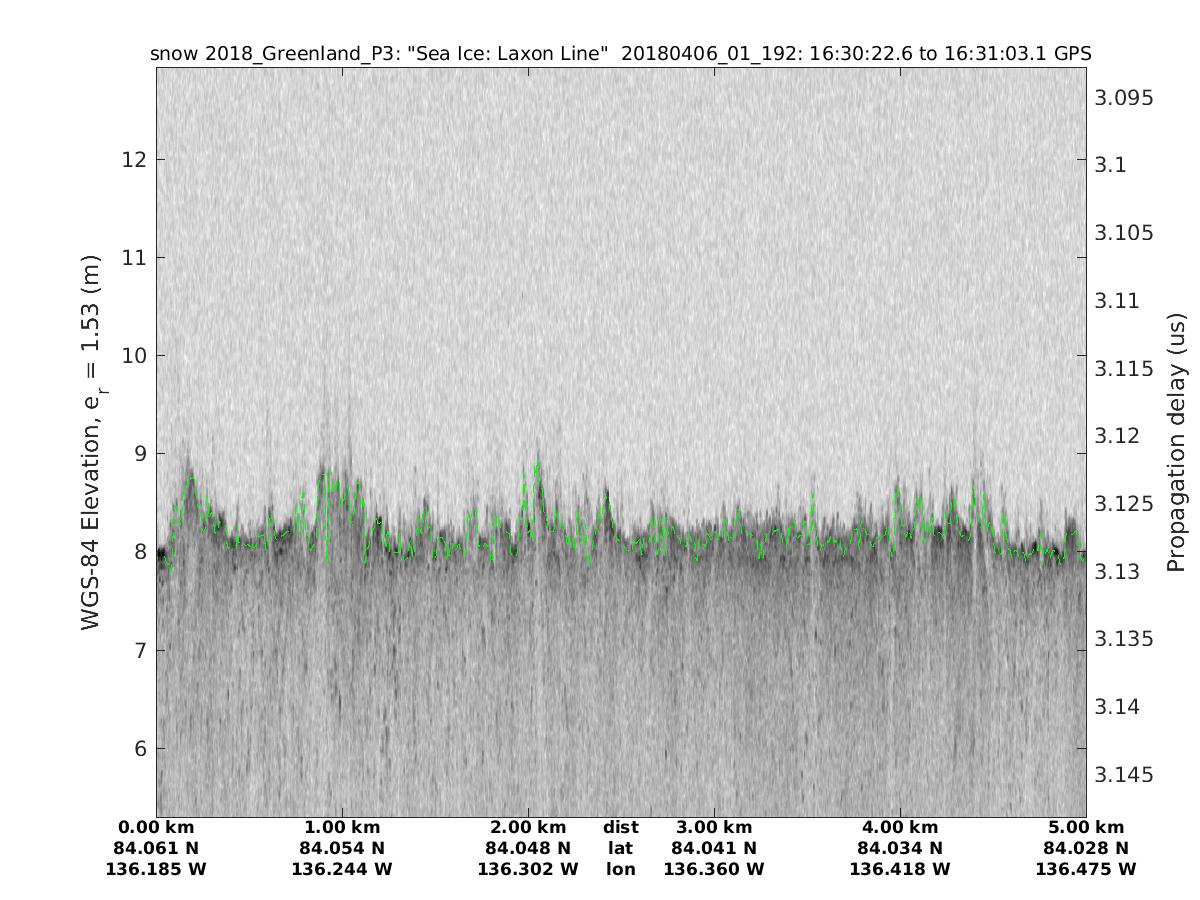
Task: Select the 12 tick on elevation axis
Action: pos(134,160)
